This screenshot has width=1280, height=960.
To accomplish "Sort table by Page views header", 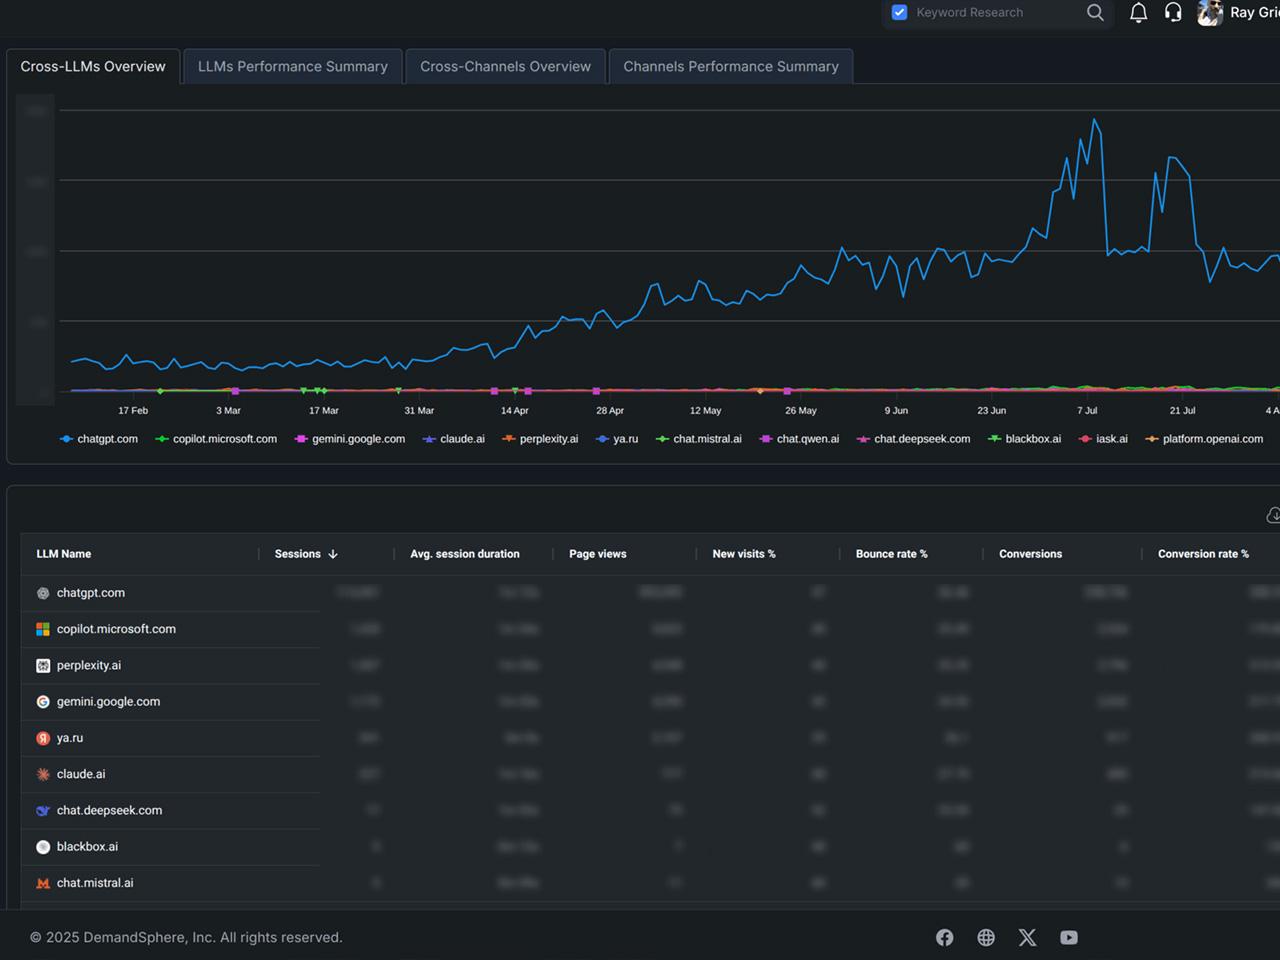I will [x=597, y=554].
